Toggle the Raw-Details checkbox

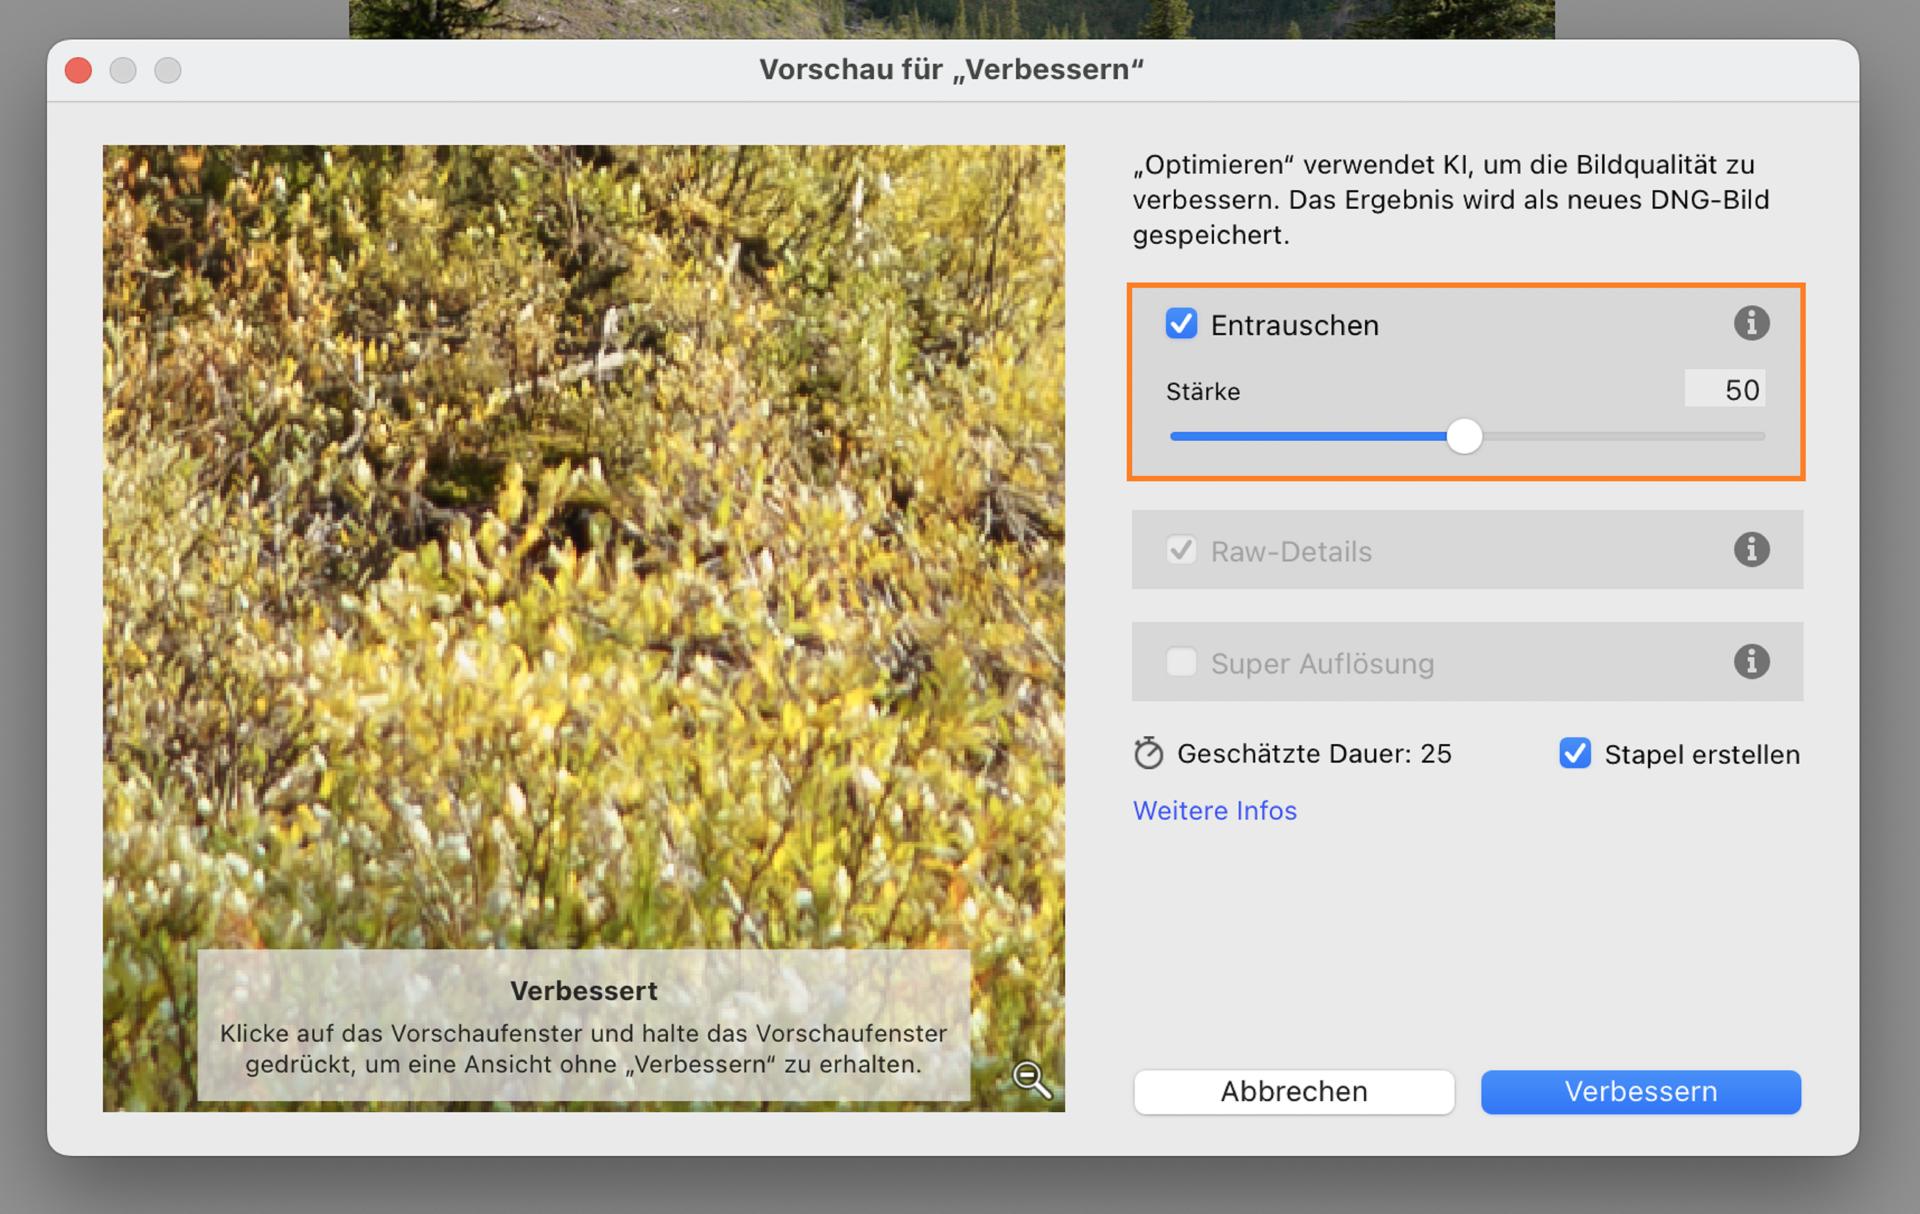[1181, 550]
